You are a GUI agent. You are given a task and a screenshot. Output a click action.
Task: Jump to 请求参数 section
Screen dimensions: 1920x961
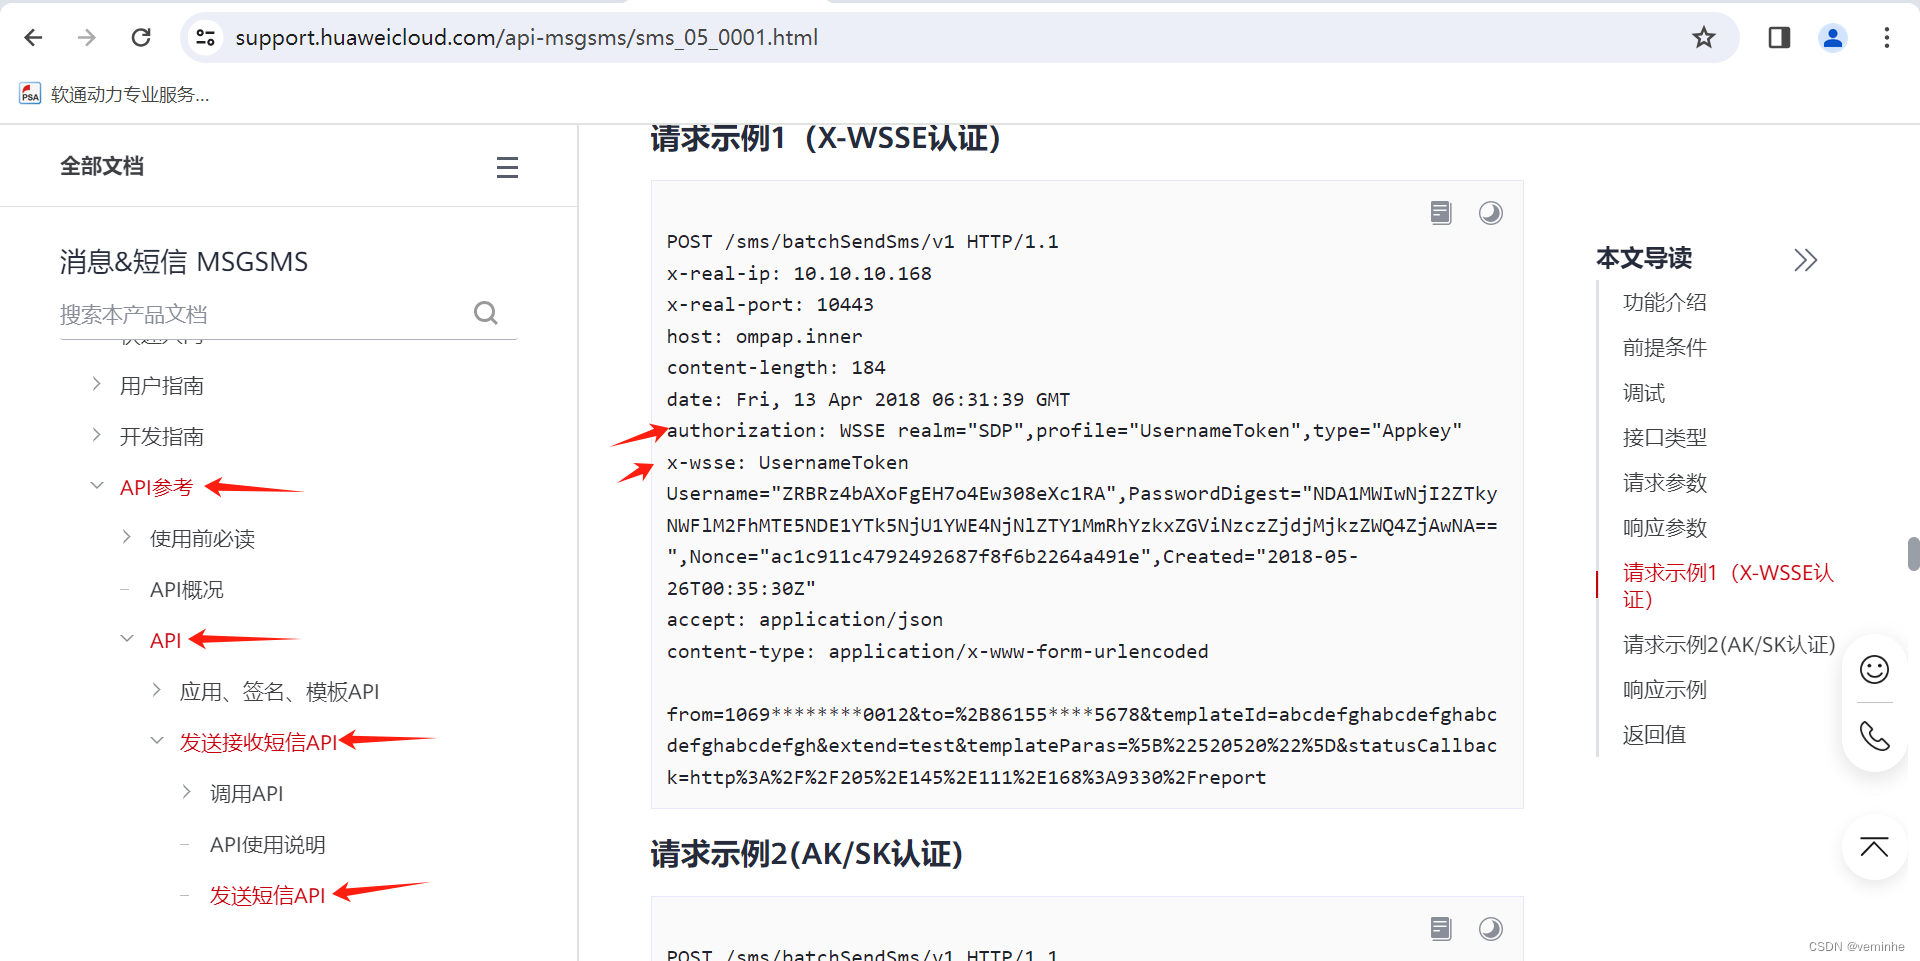pos(1665,483)
